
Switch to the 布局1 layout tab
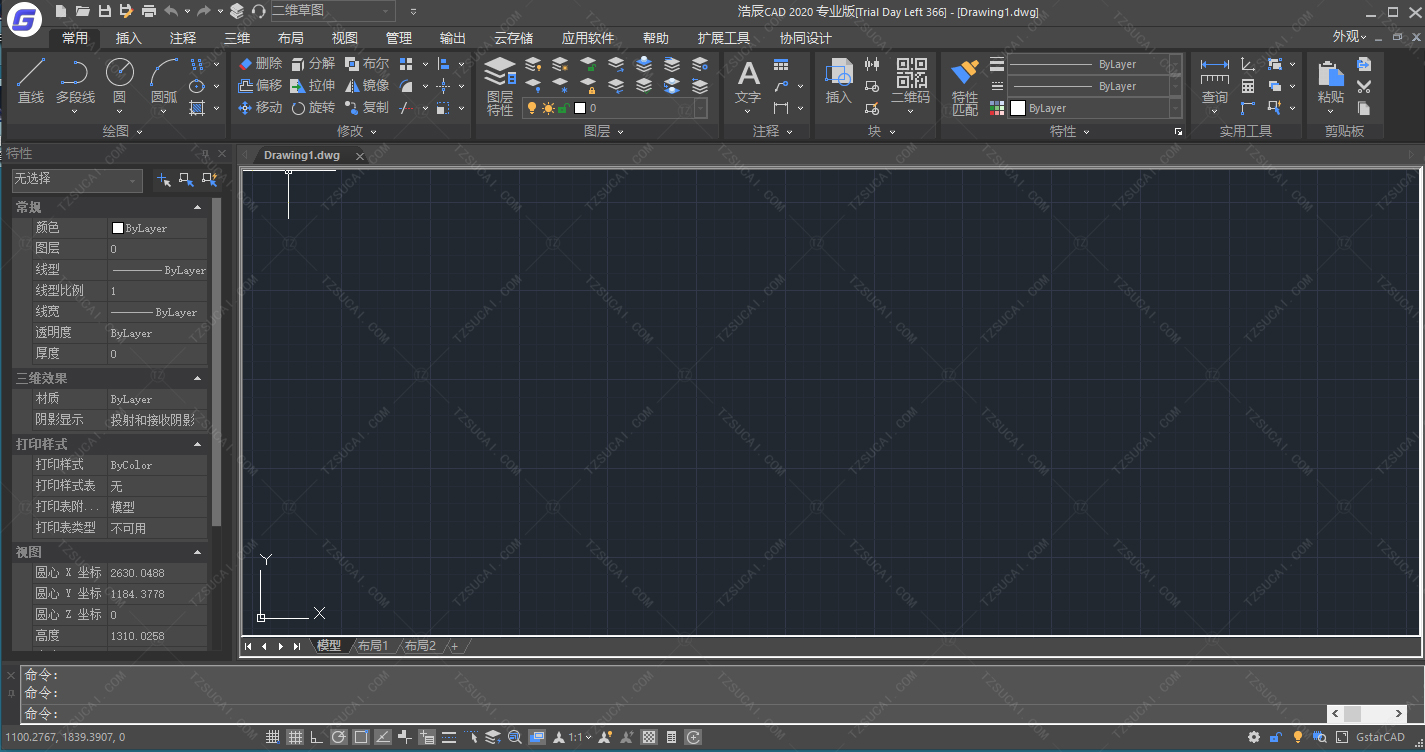[x=372, y=646]
